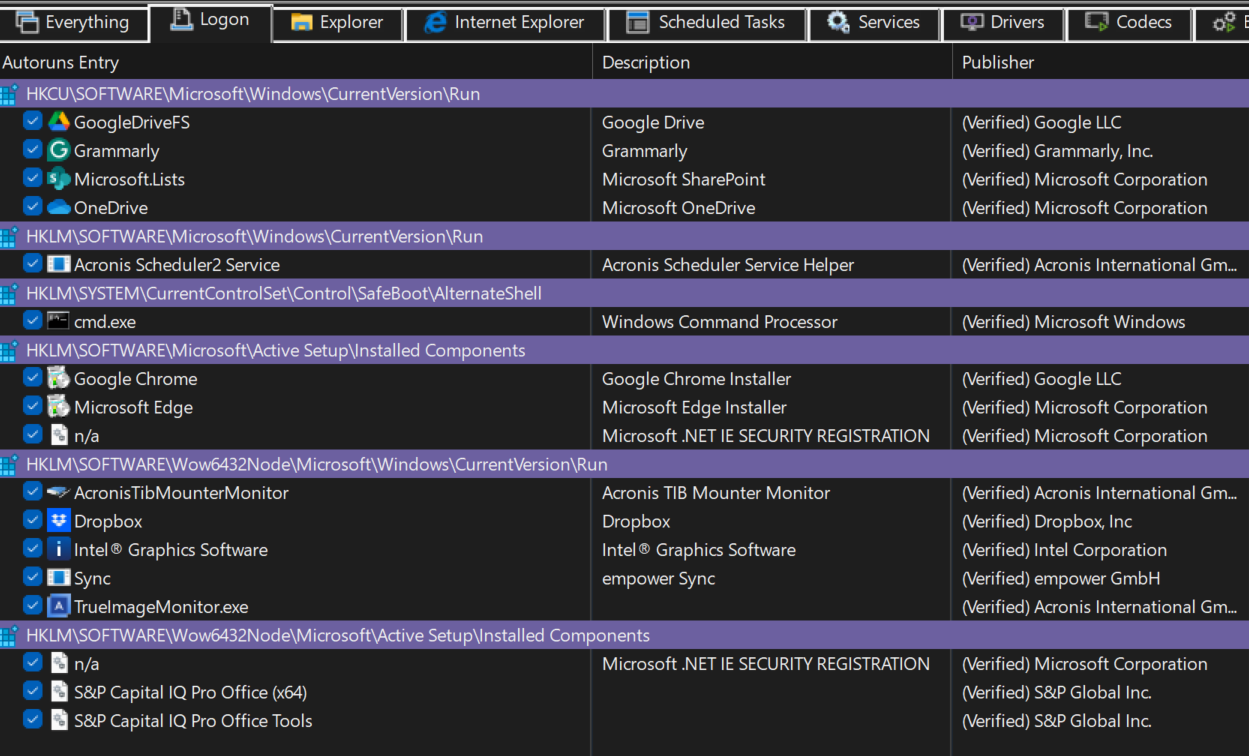Uncheck the Dropbox autorun entry
The height and width of the screenshot is (756, 1249).
(x=32, y=520)
